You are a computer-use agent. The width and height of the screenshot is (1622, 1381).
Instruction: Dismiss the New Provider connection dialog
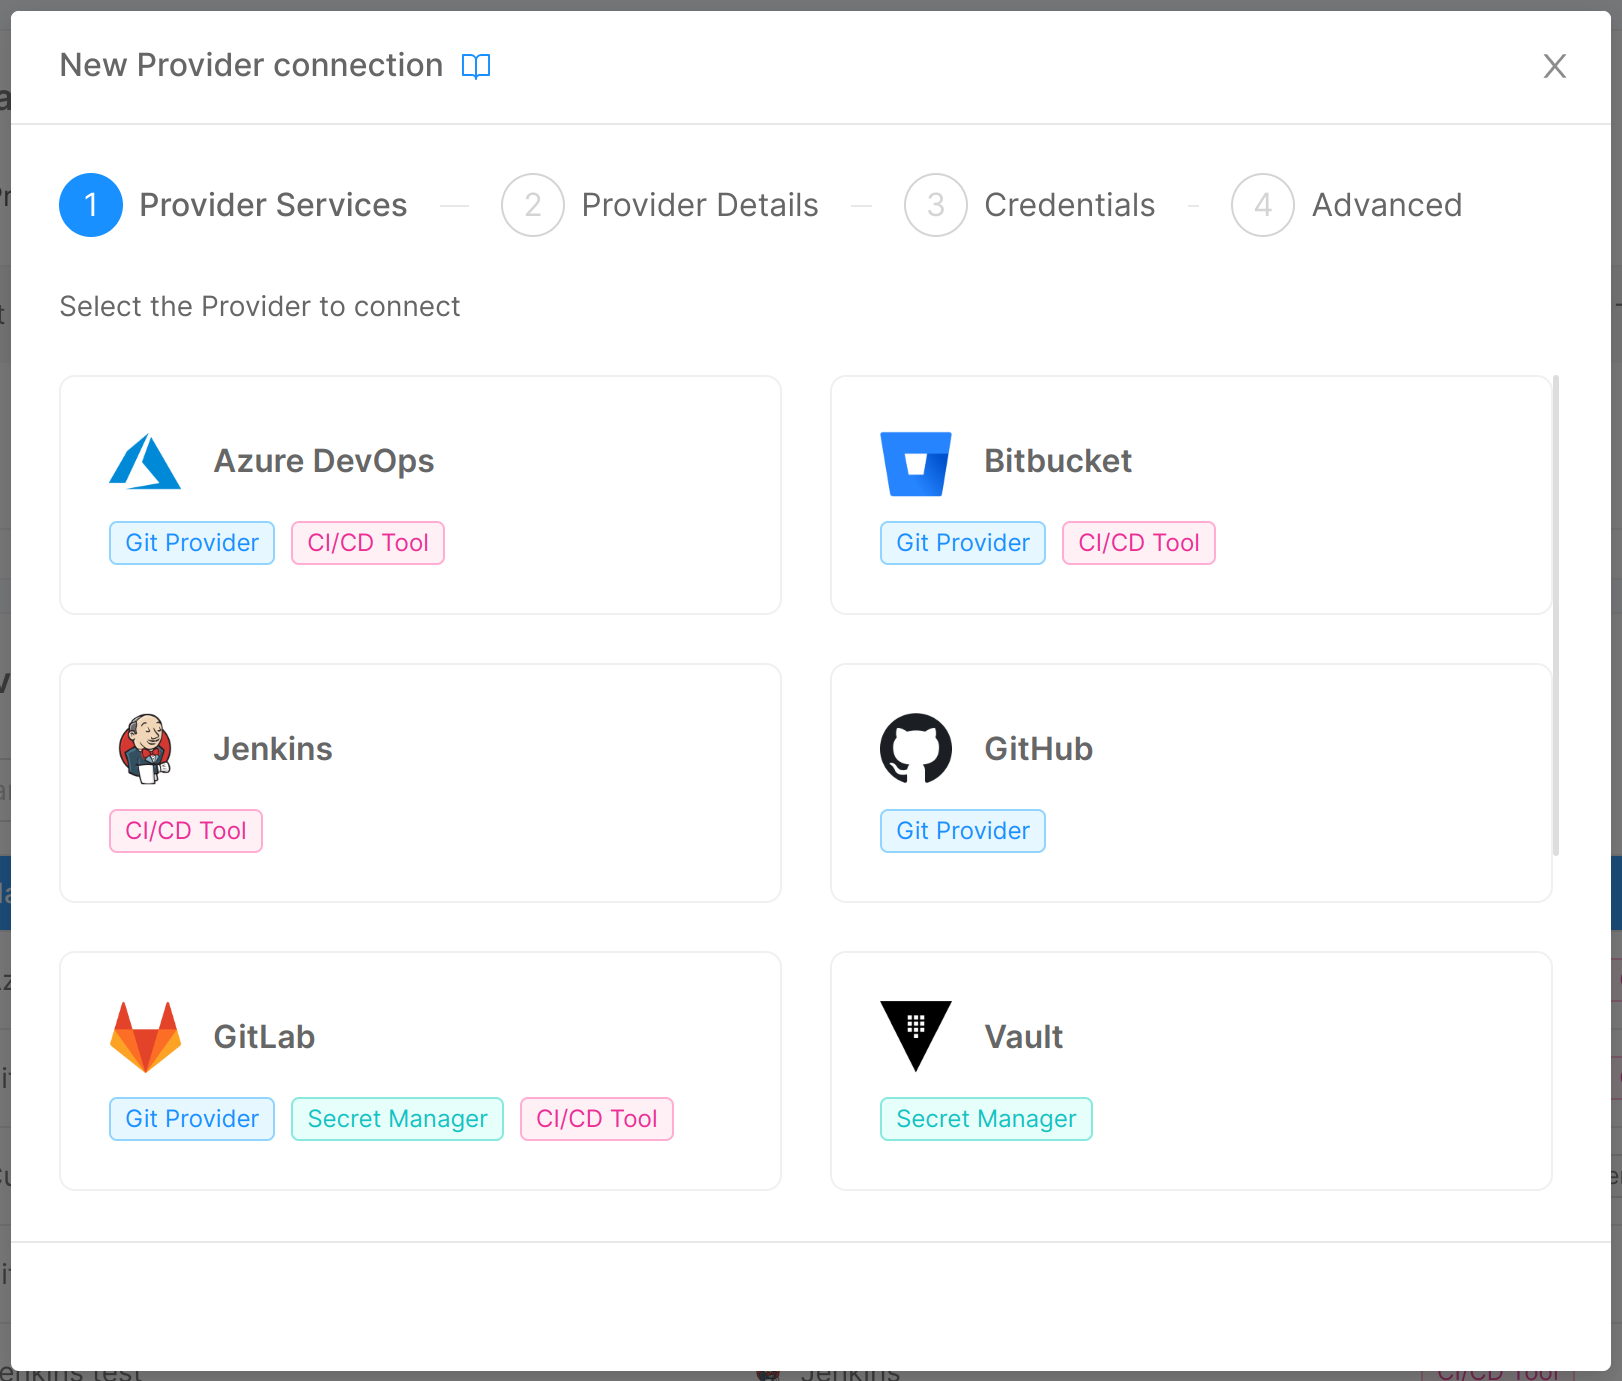point(1555,66)
